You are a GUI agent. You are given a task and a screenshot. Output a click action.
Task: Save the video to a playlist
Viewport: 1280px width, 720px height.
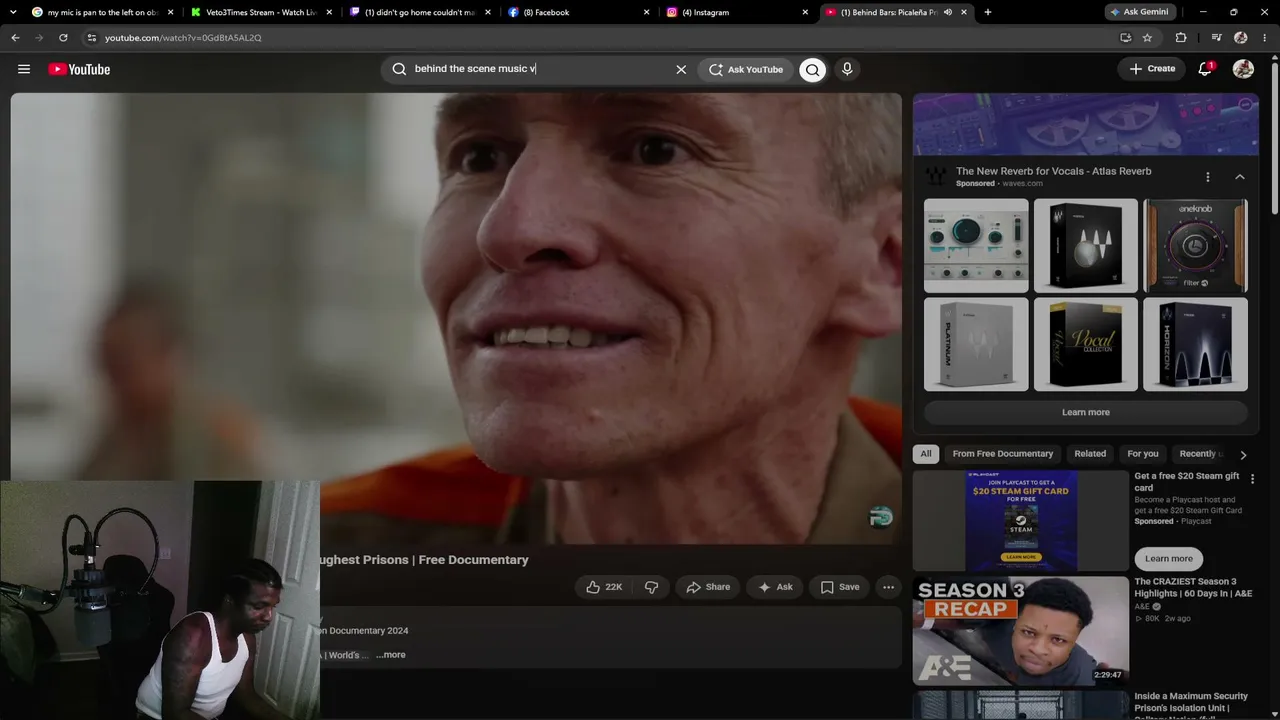[x=840, y=587]
